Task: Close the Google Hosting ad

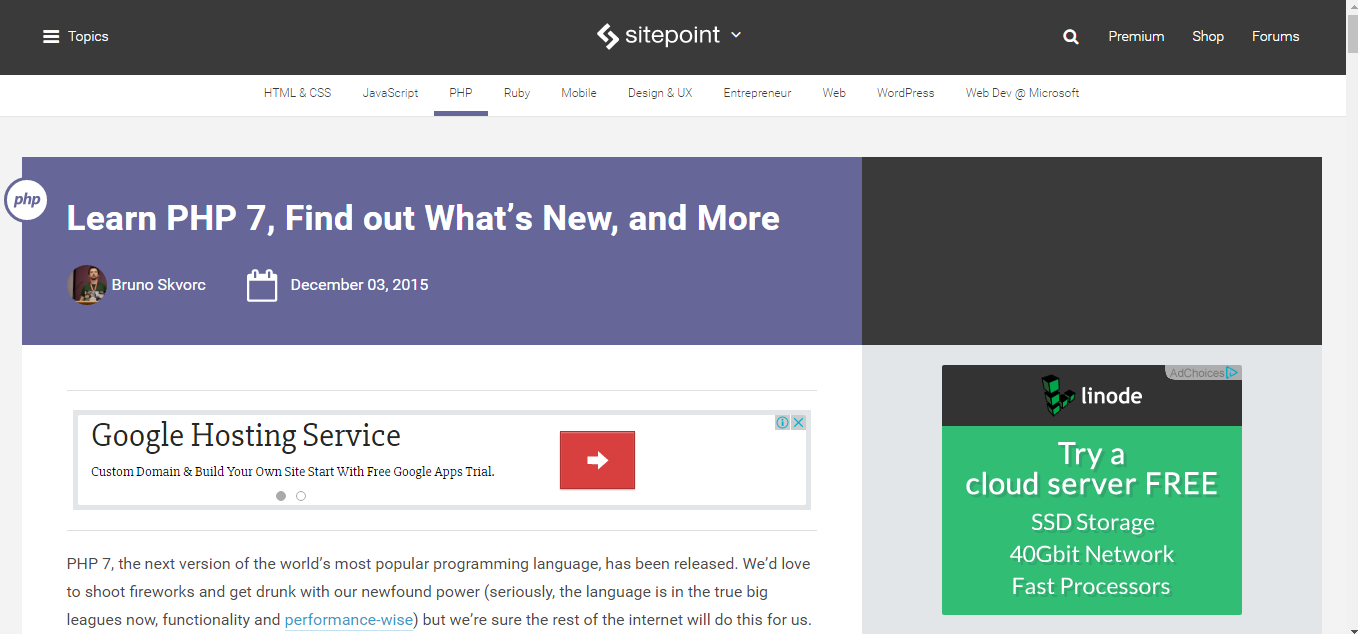Action: click(x=799, y=422)
